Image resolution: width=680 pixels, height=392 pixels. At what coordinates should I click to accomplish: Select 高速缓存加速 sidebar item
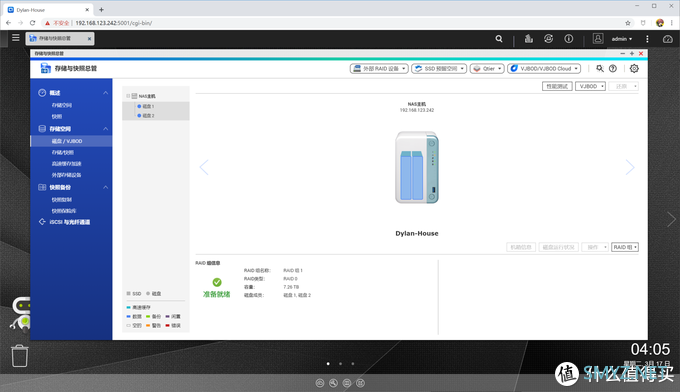[66, 163]
